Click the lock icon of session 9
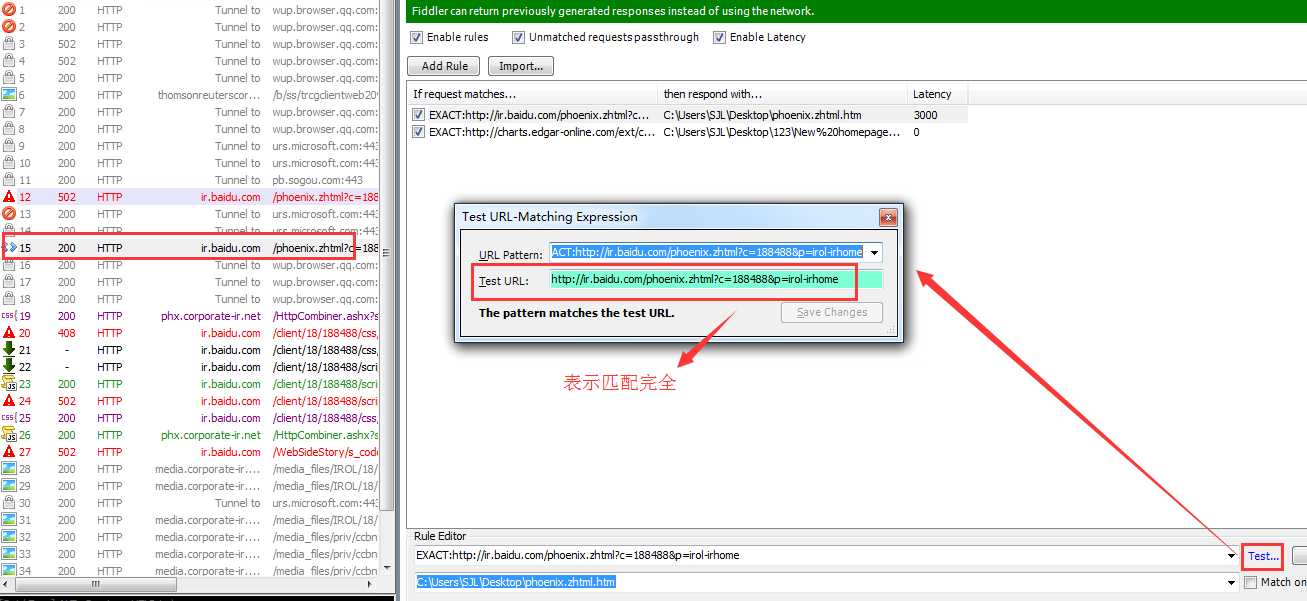1307x601 pixels. pos(9,146)
